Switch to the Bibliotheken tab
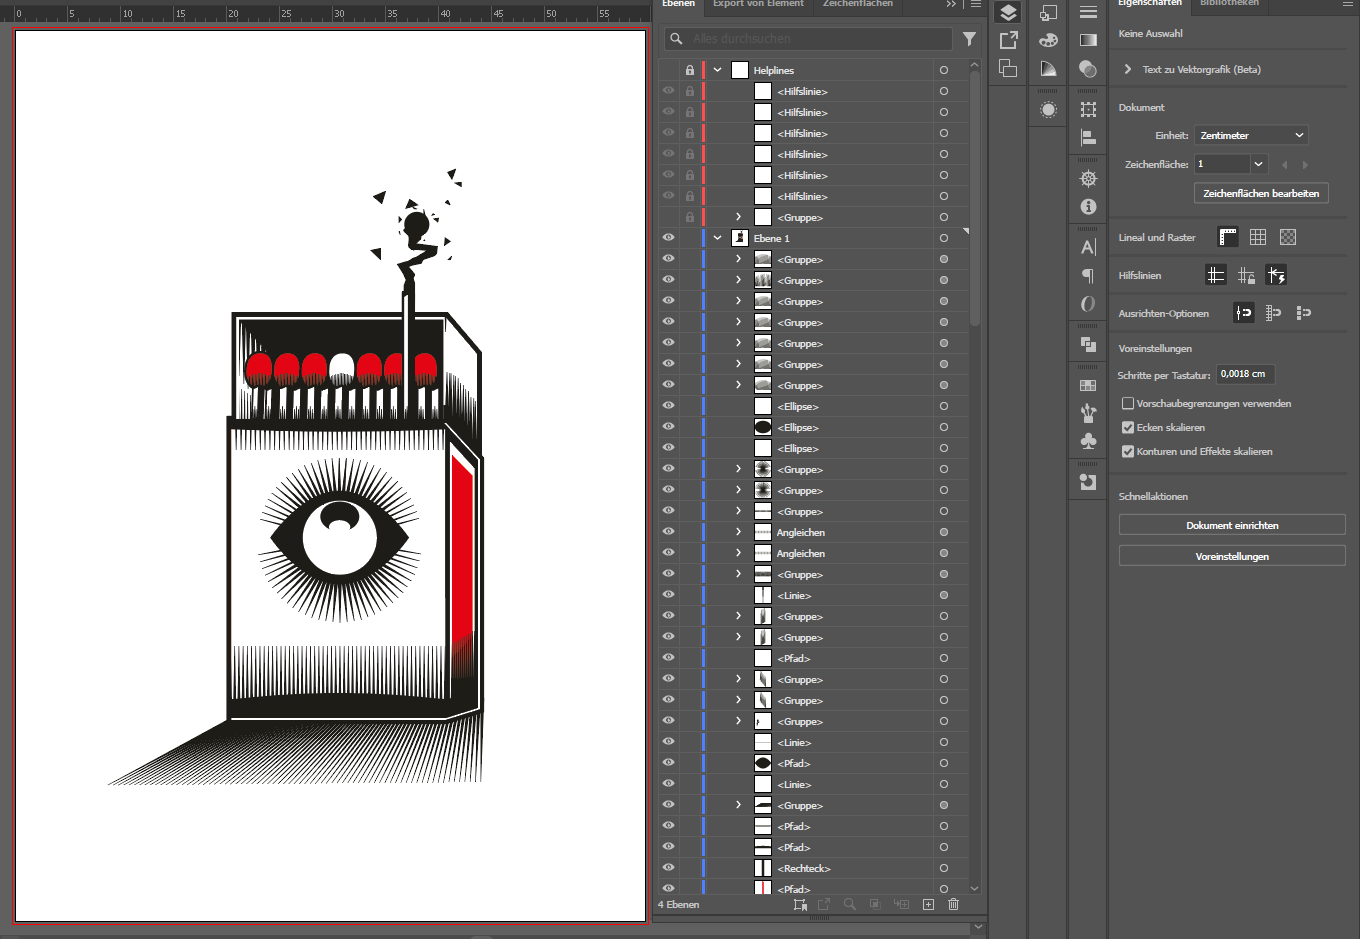1360x939 pixels. point(1229,4)
